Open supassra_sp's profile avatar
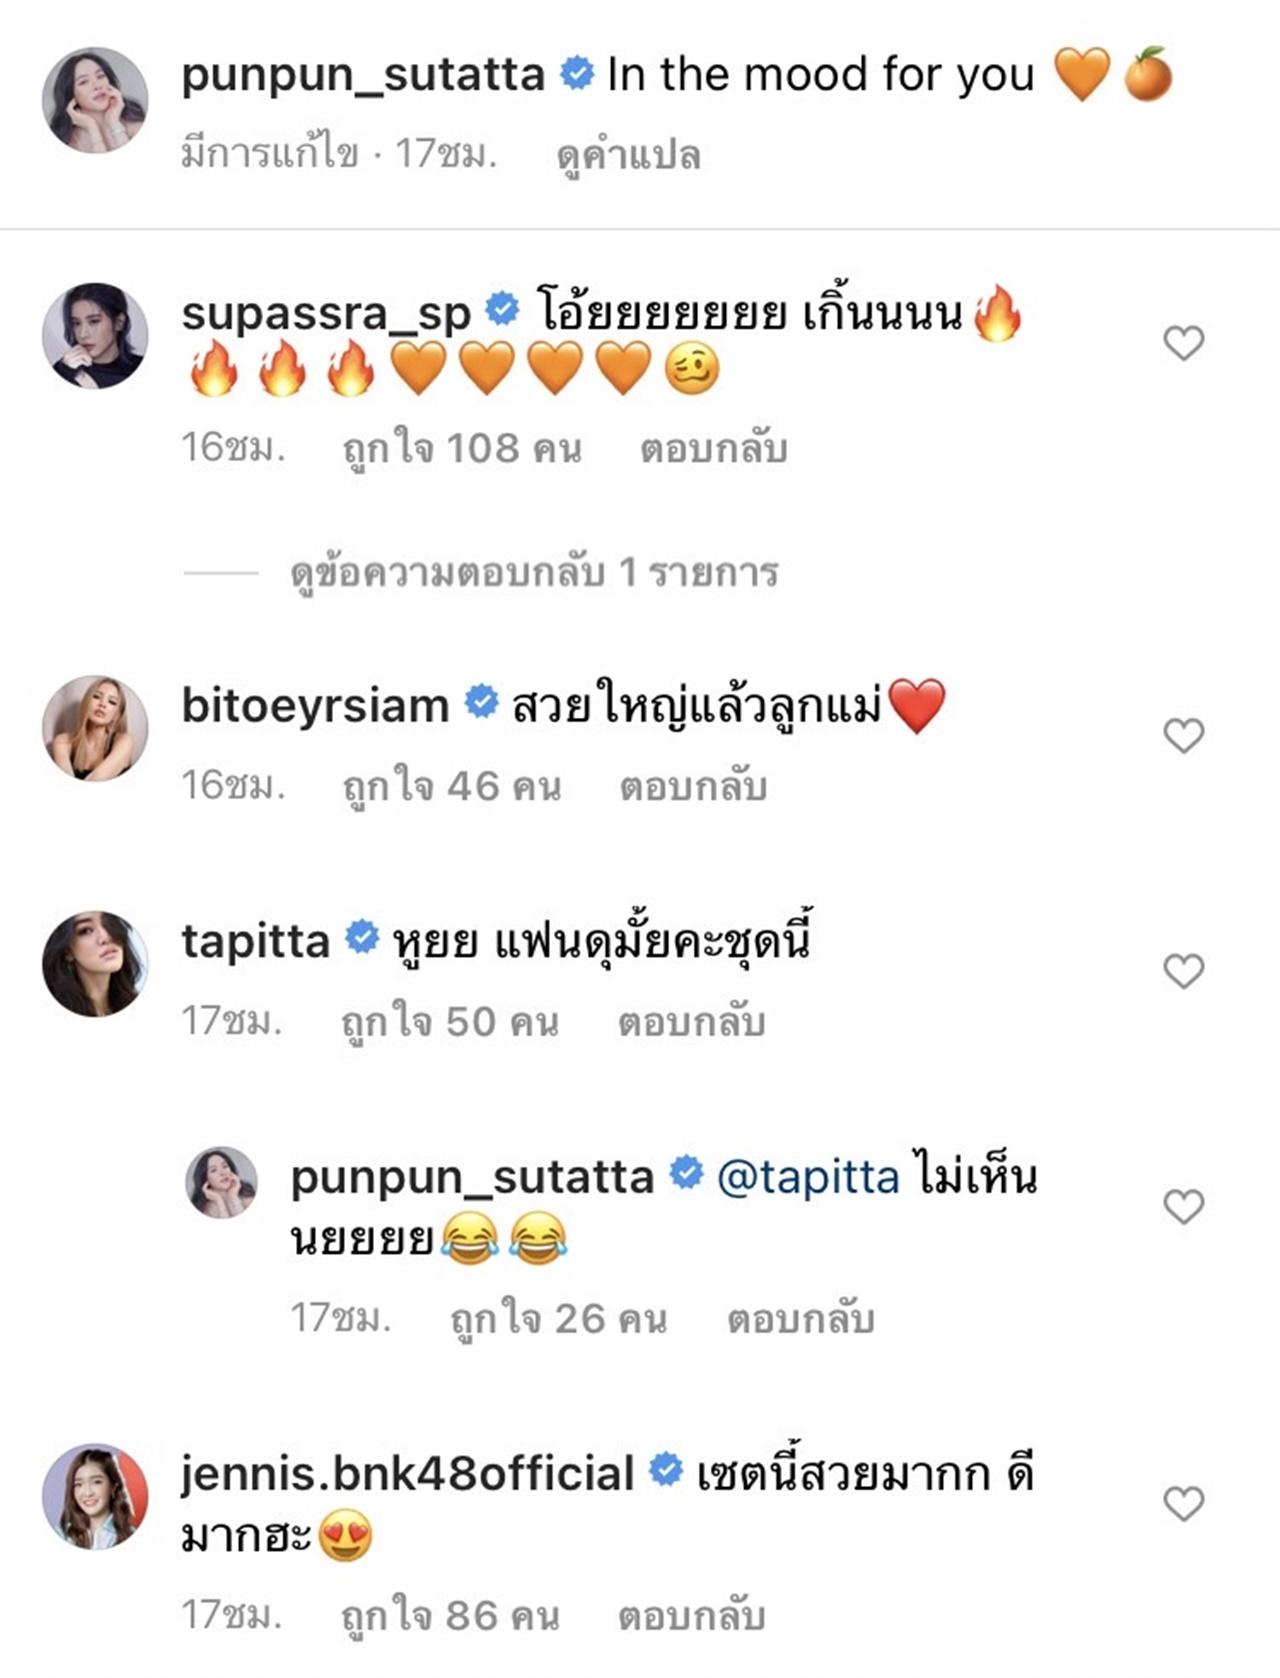 tap(95, 336)
